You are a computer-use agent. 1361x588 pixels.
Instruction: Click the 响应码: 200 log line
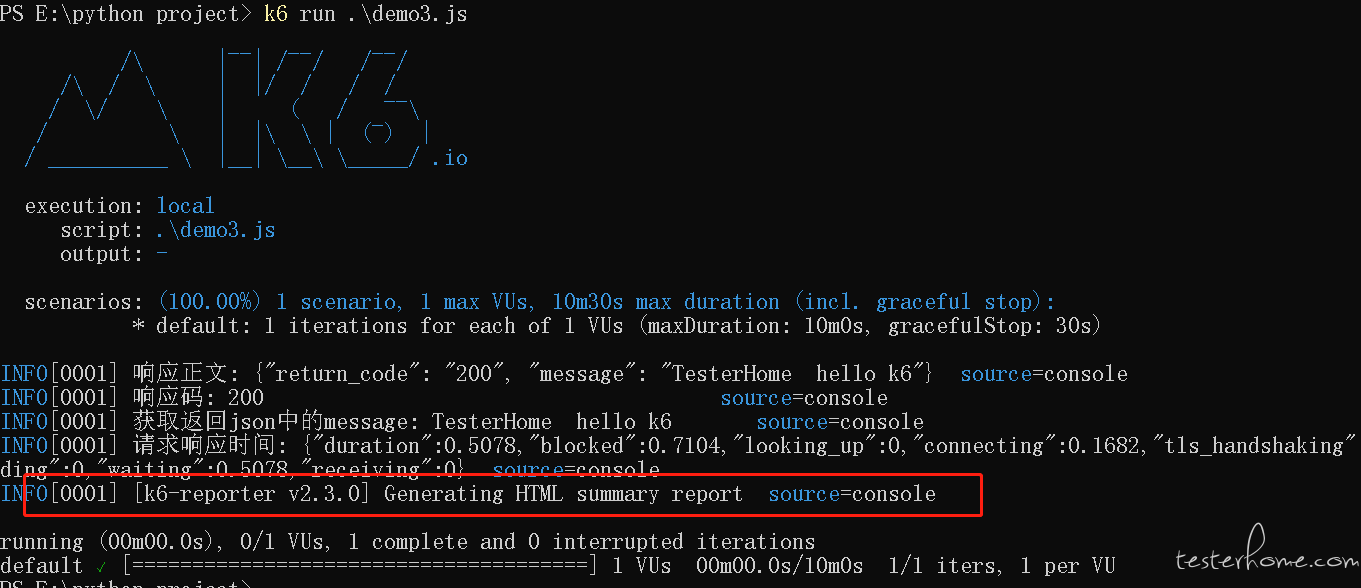pyautogui.click(x=444, y=398)
